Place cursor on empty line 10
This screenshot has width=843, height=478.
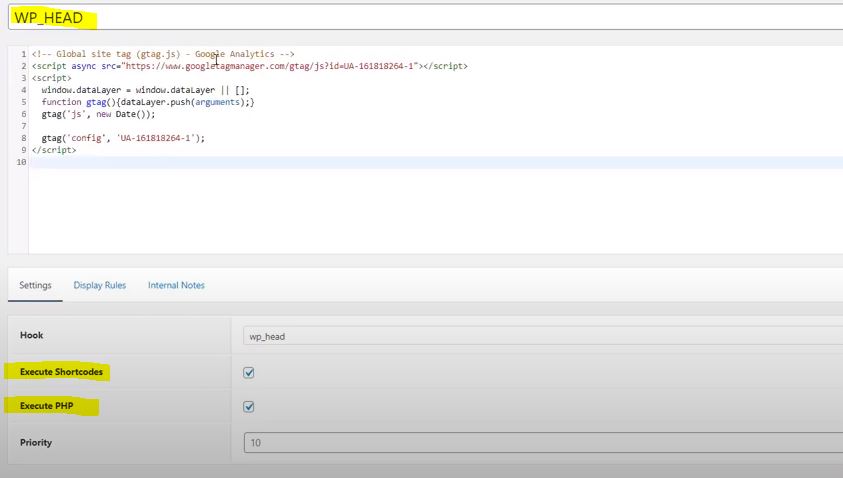click(x=435, y=162)
